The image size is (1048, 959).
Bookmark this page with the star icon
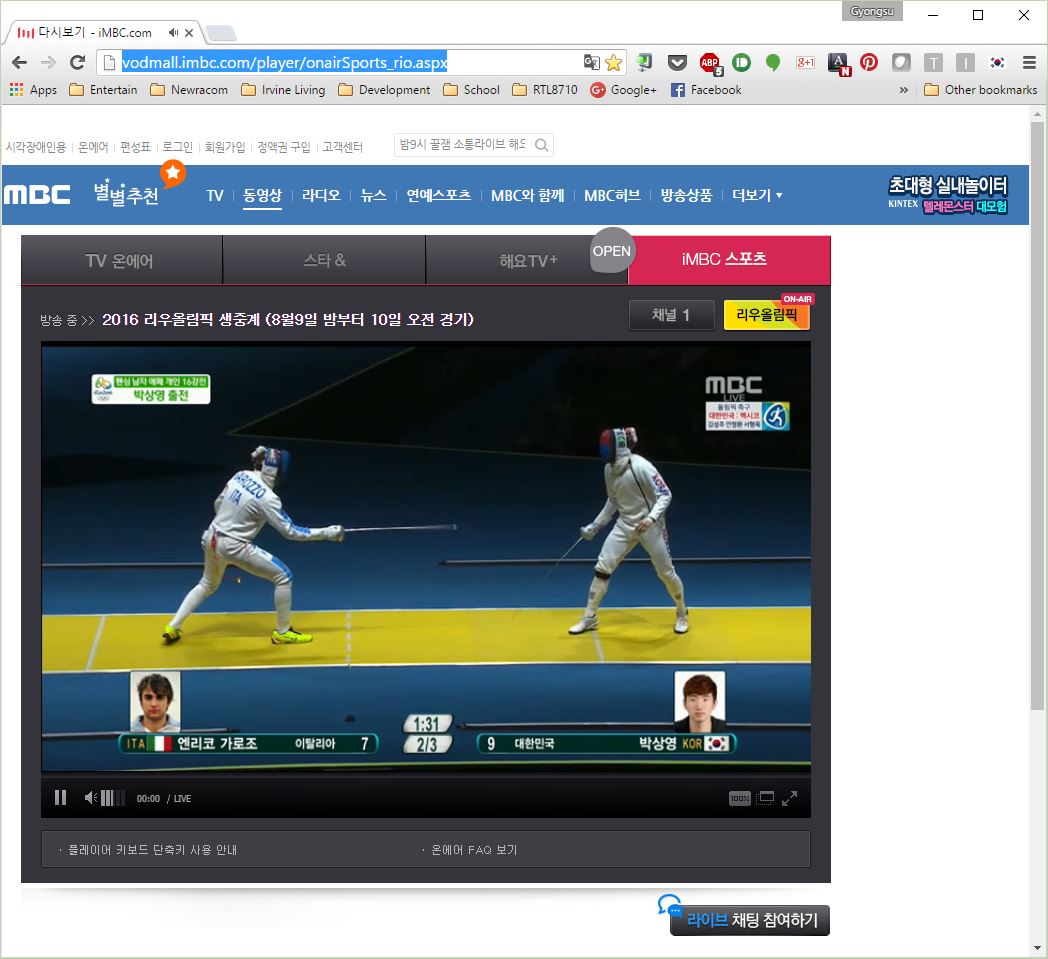click(613, 63)
